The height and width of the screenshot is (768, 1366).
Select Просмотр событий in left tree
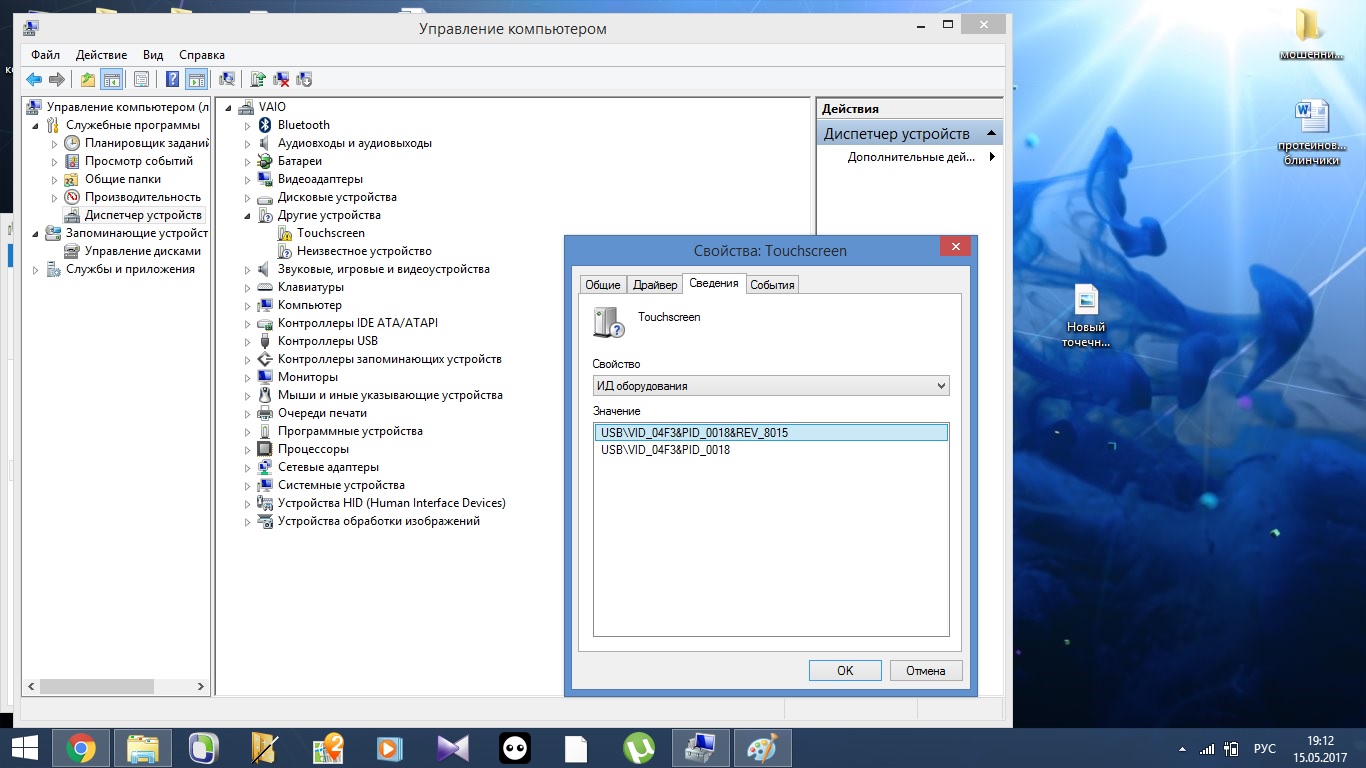point(139,161)
